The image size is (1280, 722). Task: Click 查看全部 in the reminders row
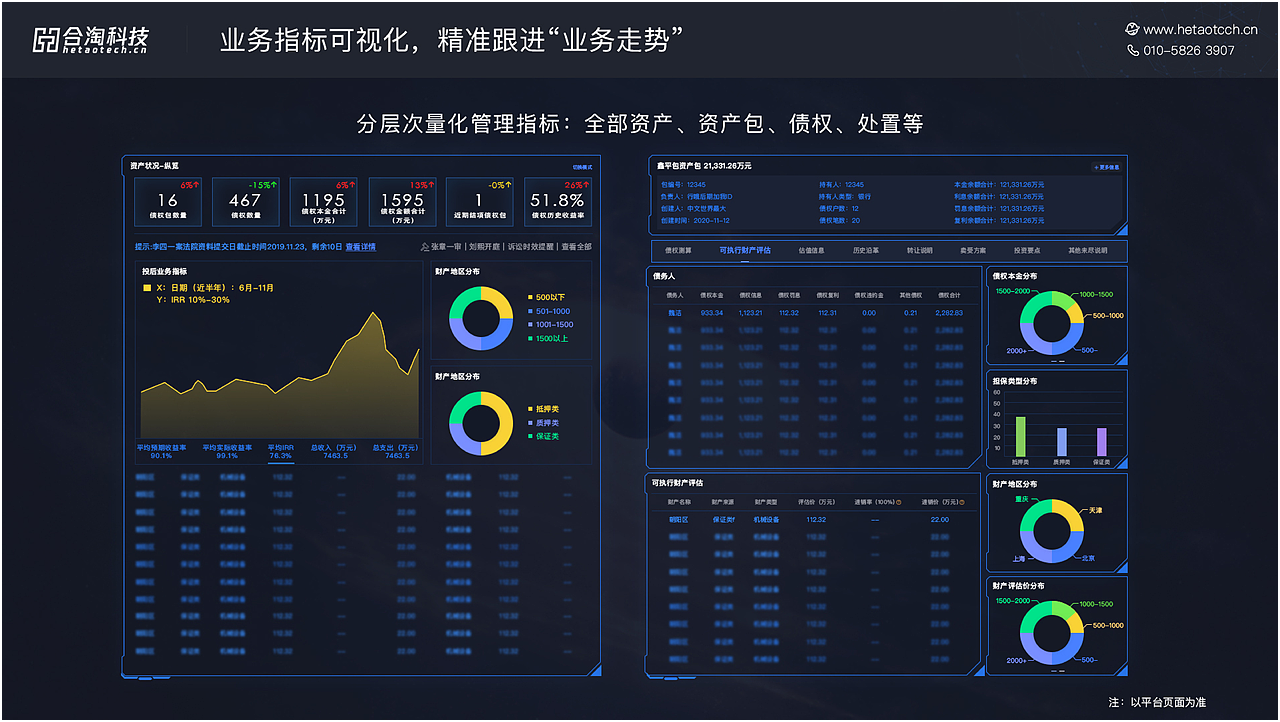[575, 247]
